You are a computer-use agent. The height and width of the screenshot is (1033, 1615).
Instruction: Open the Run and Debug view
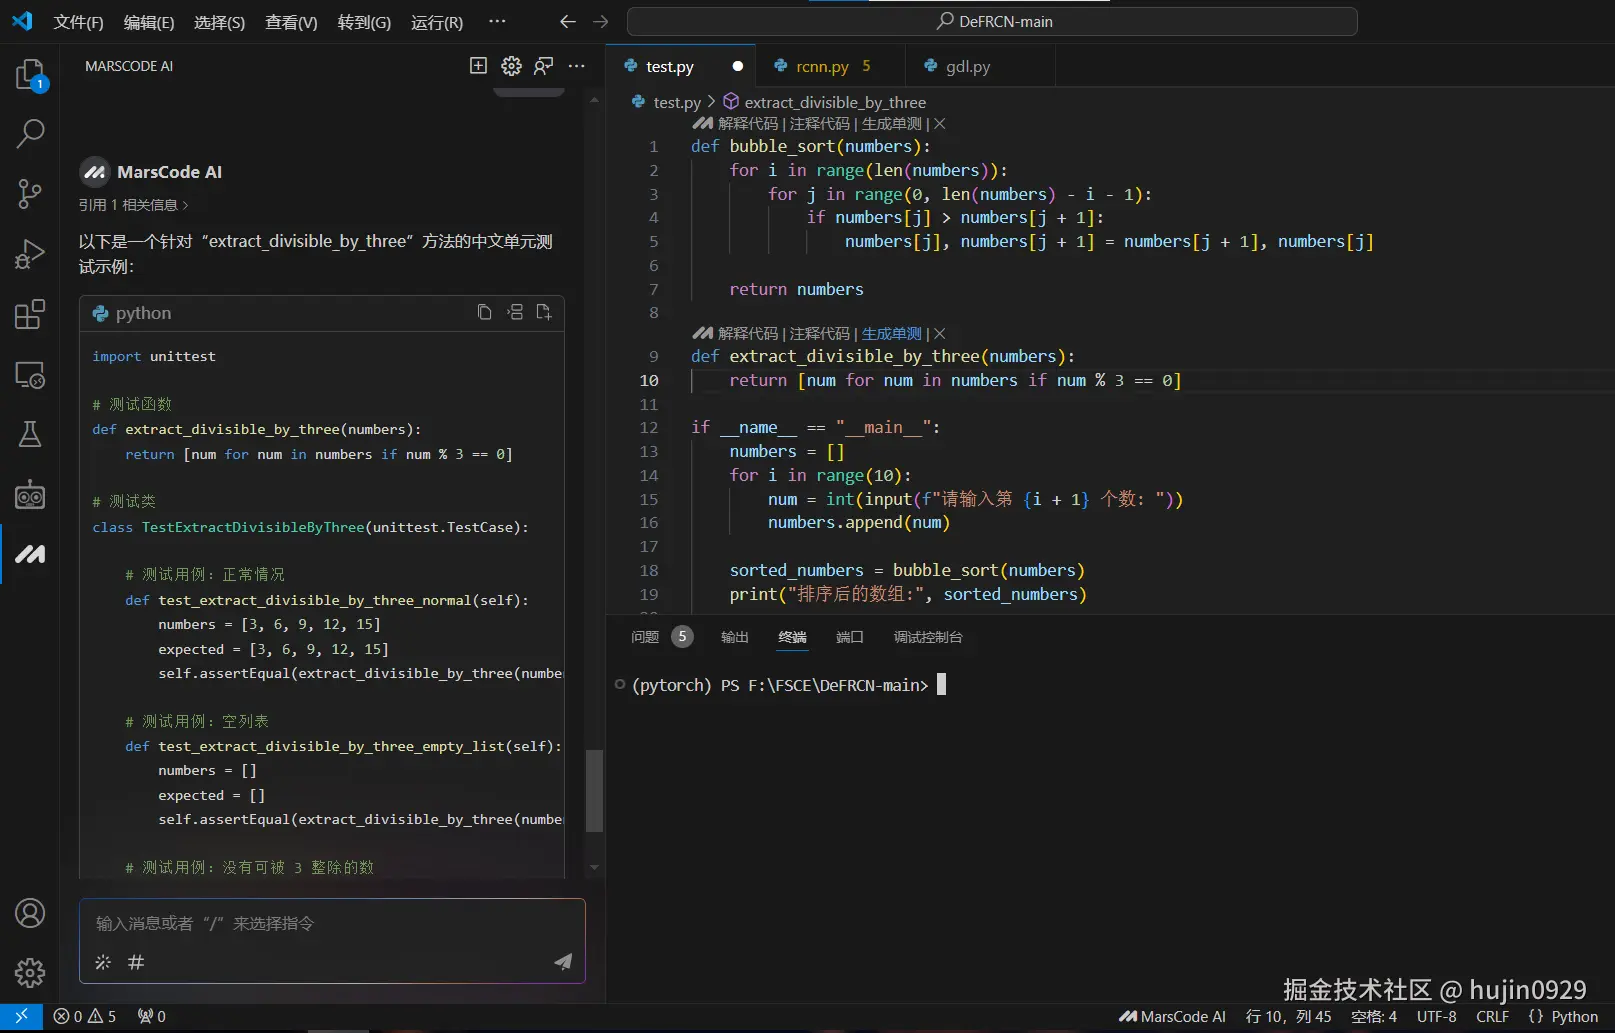click(30, 254)
